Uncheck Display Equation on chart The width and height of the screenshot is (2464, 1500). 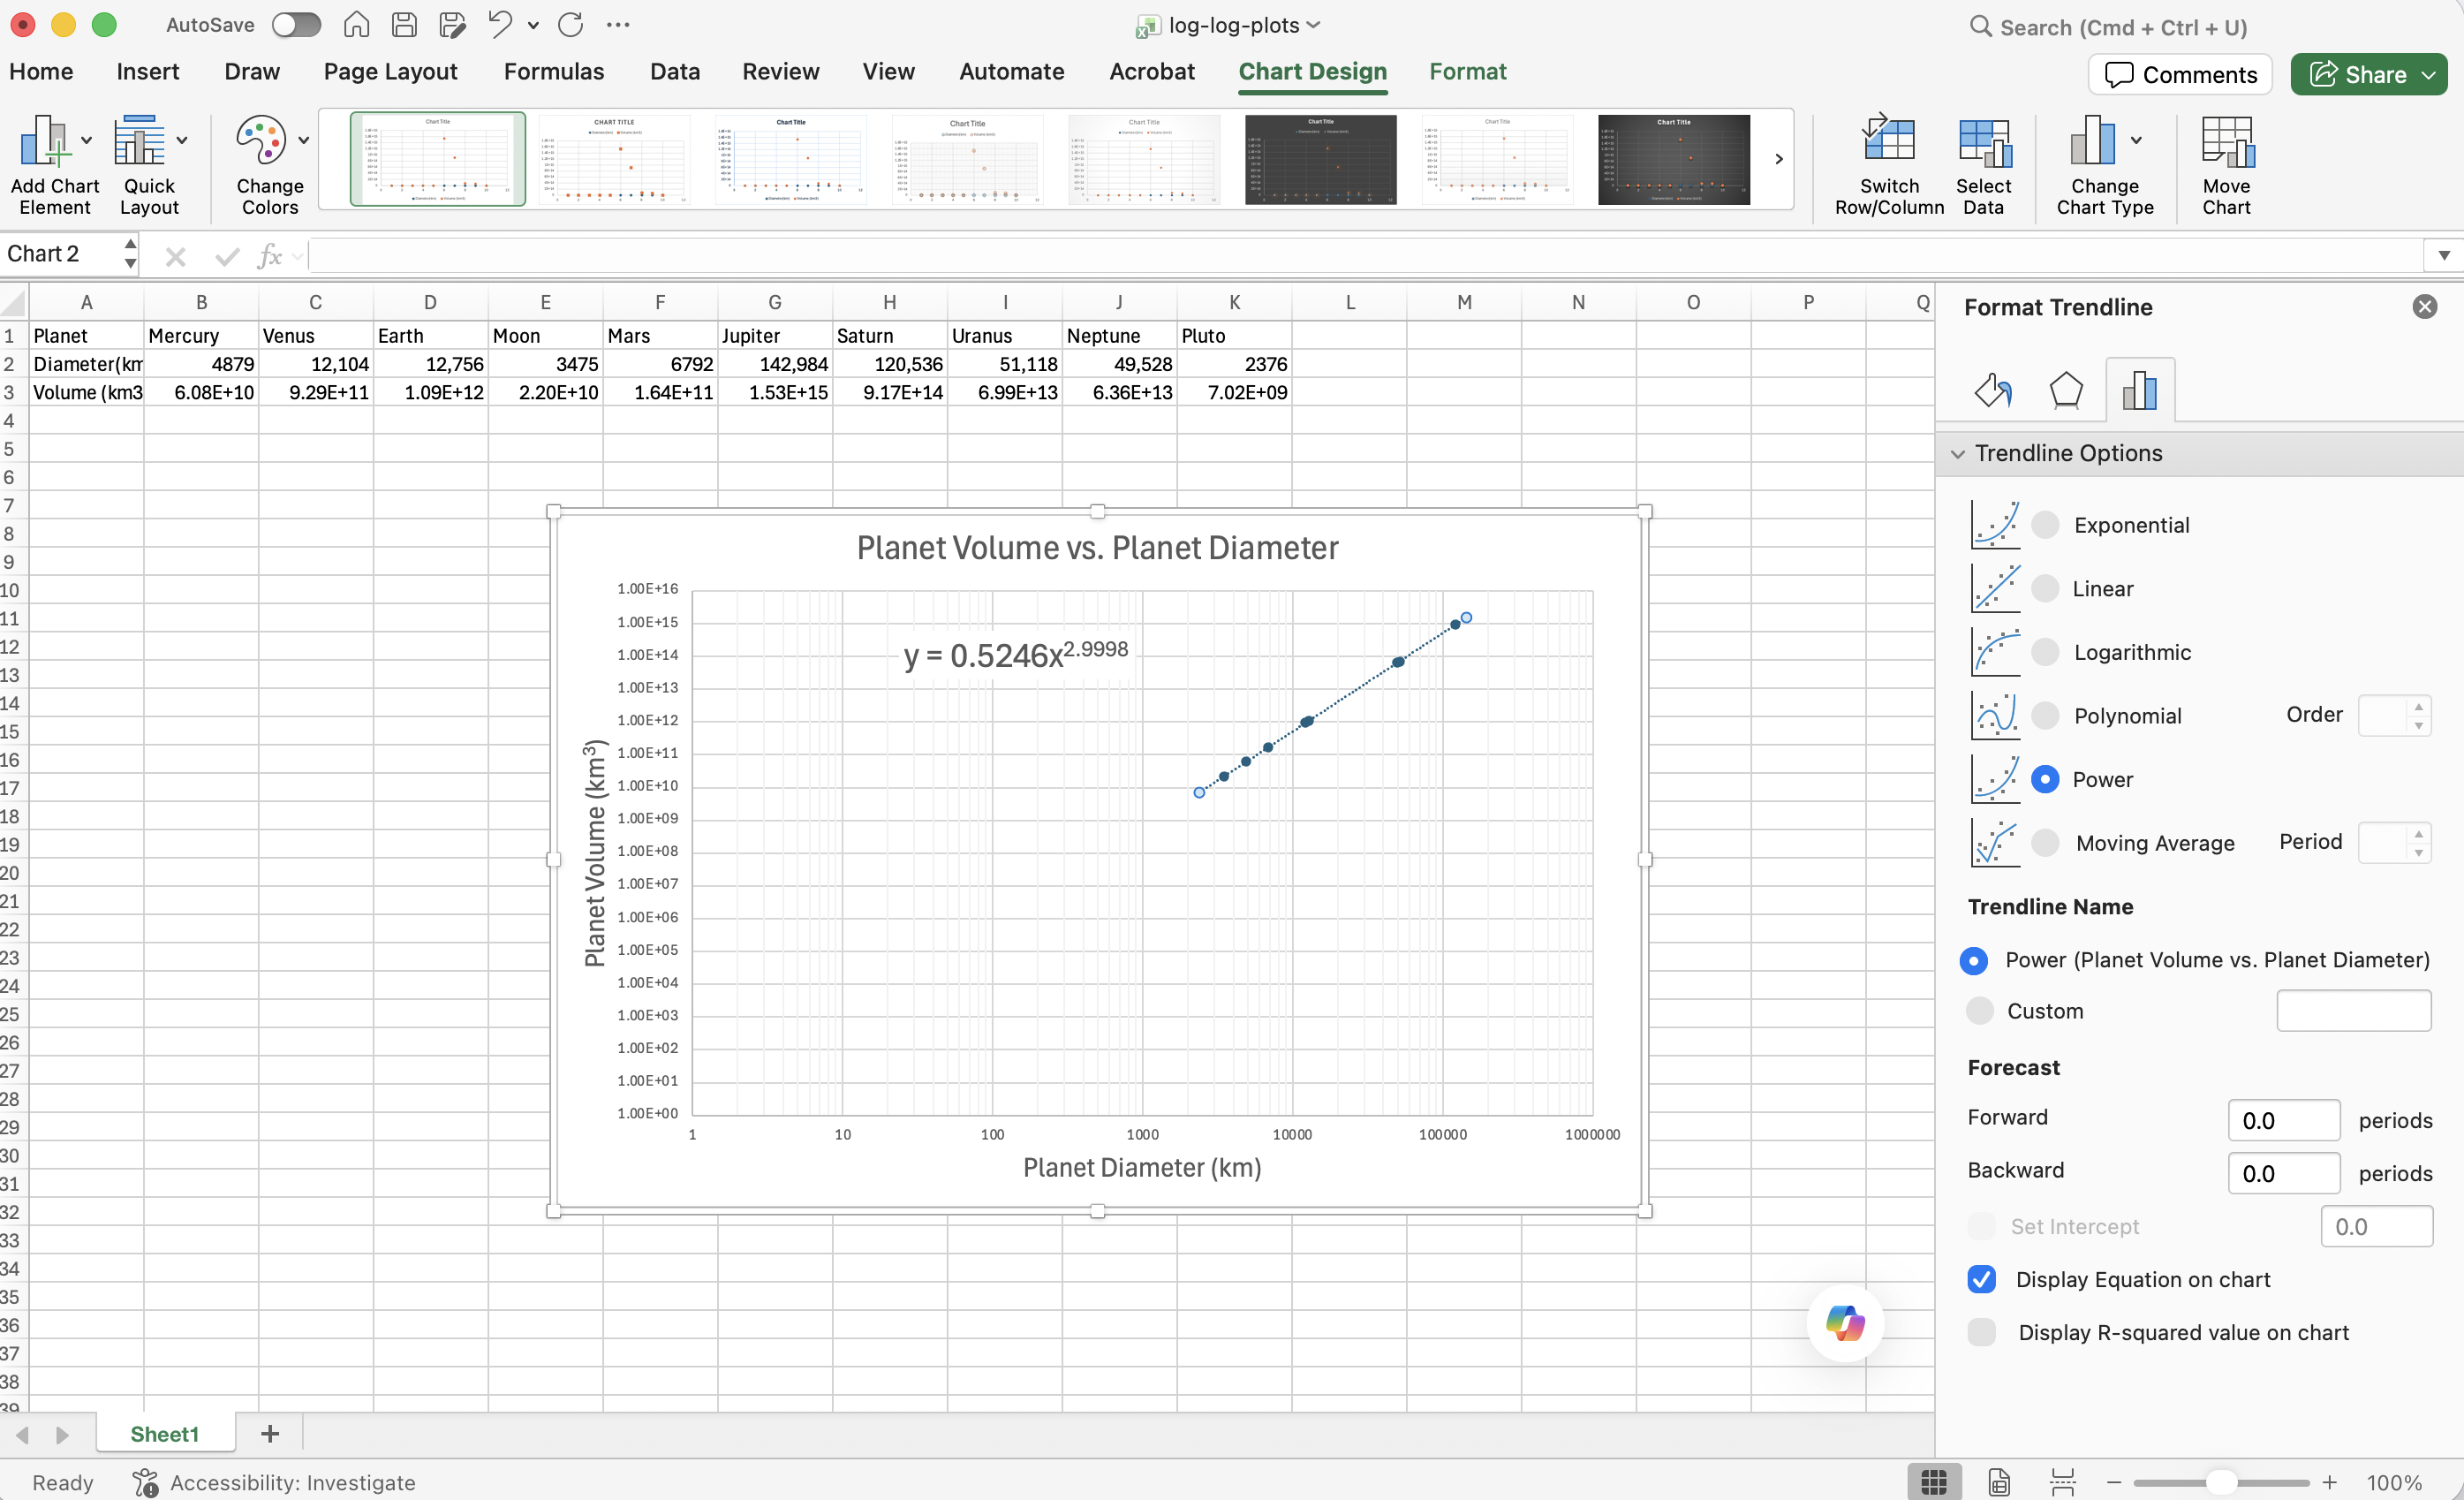click(x=1981, y=1279)
